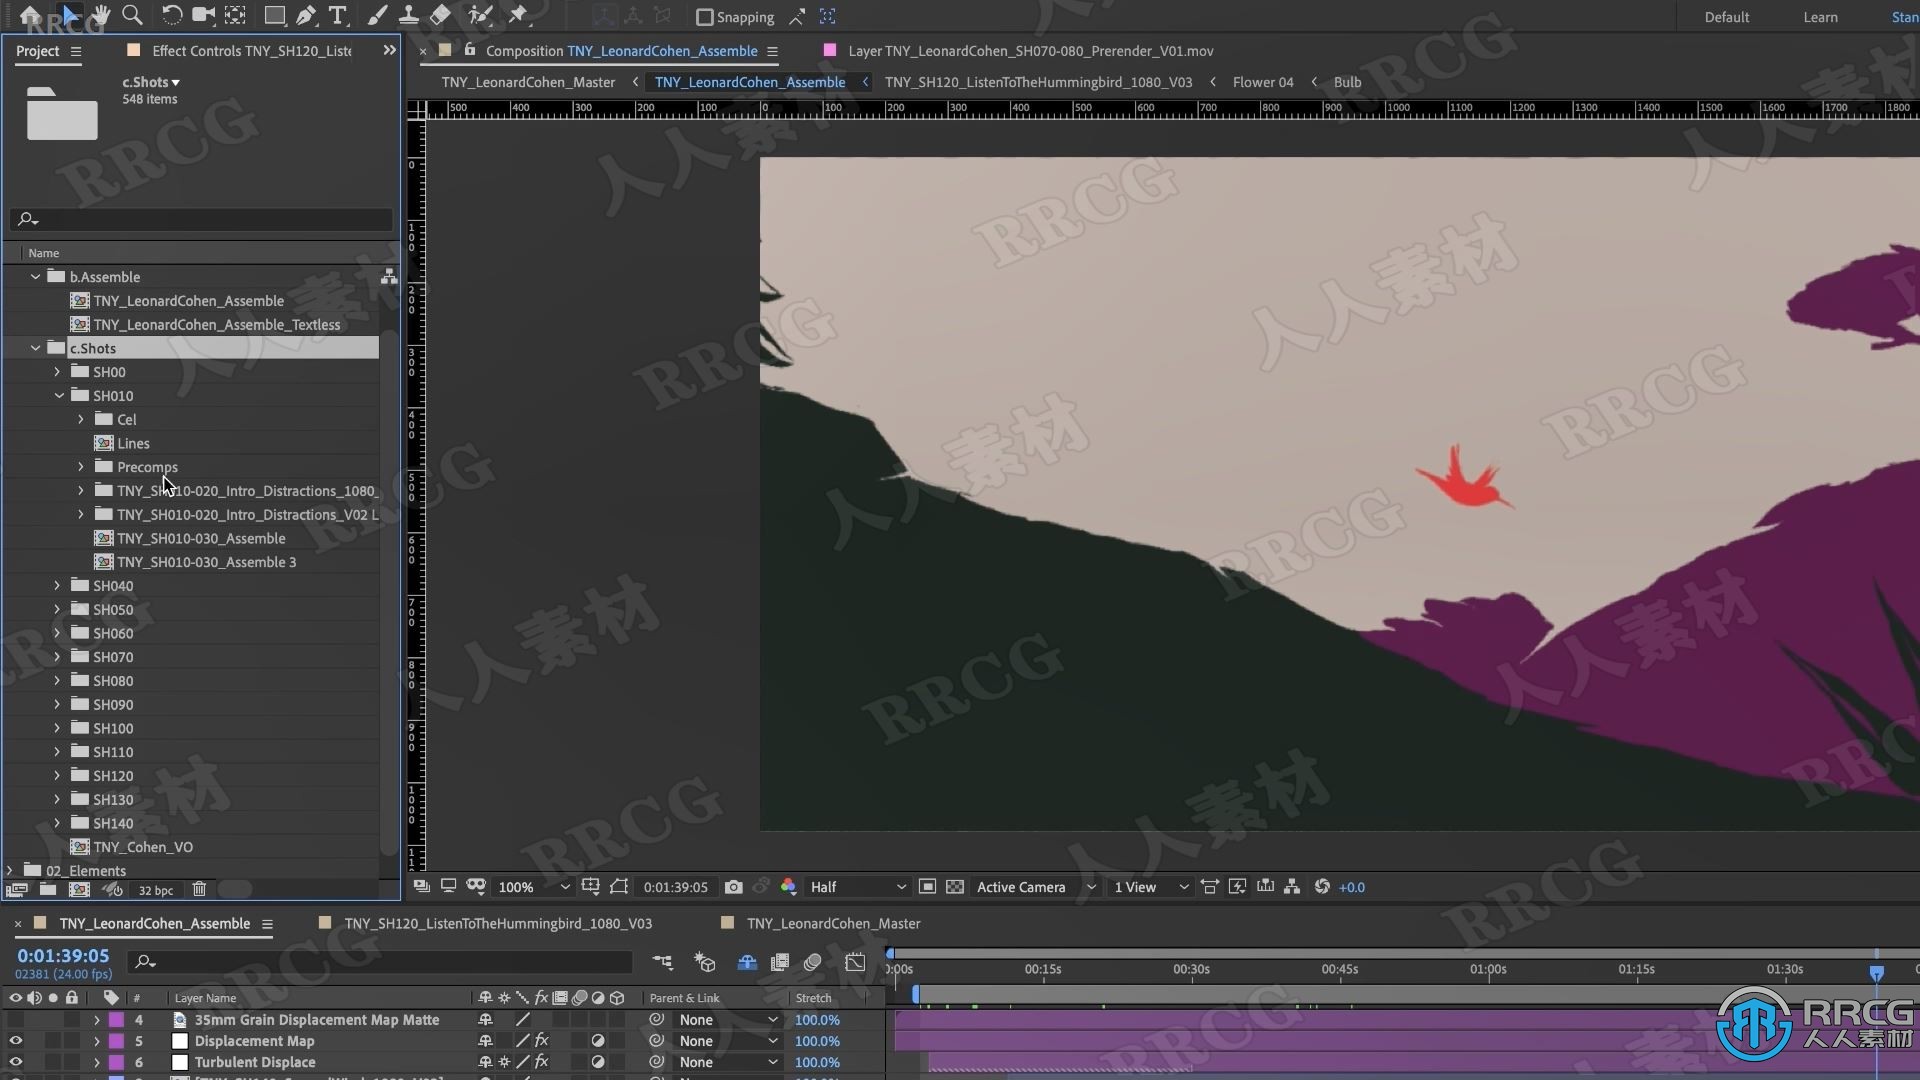Screen dimensions: 1920x1080
Task: Select the Unified Camera tool
Action: [x=203, y=15]
